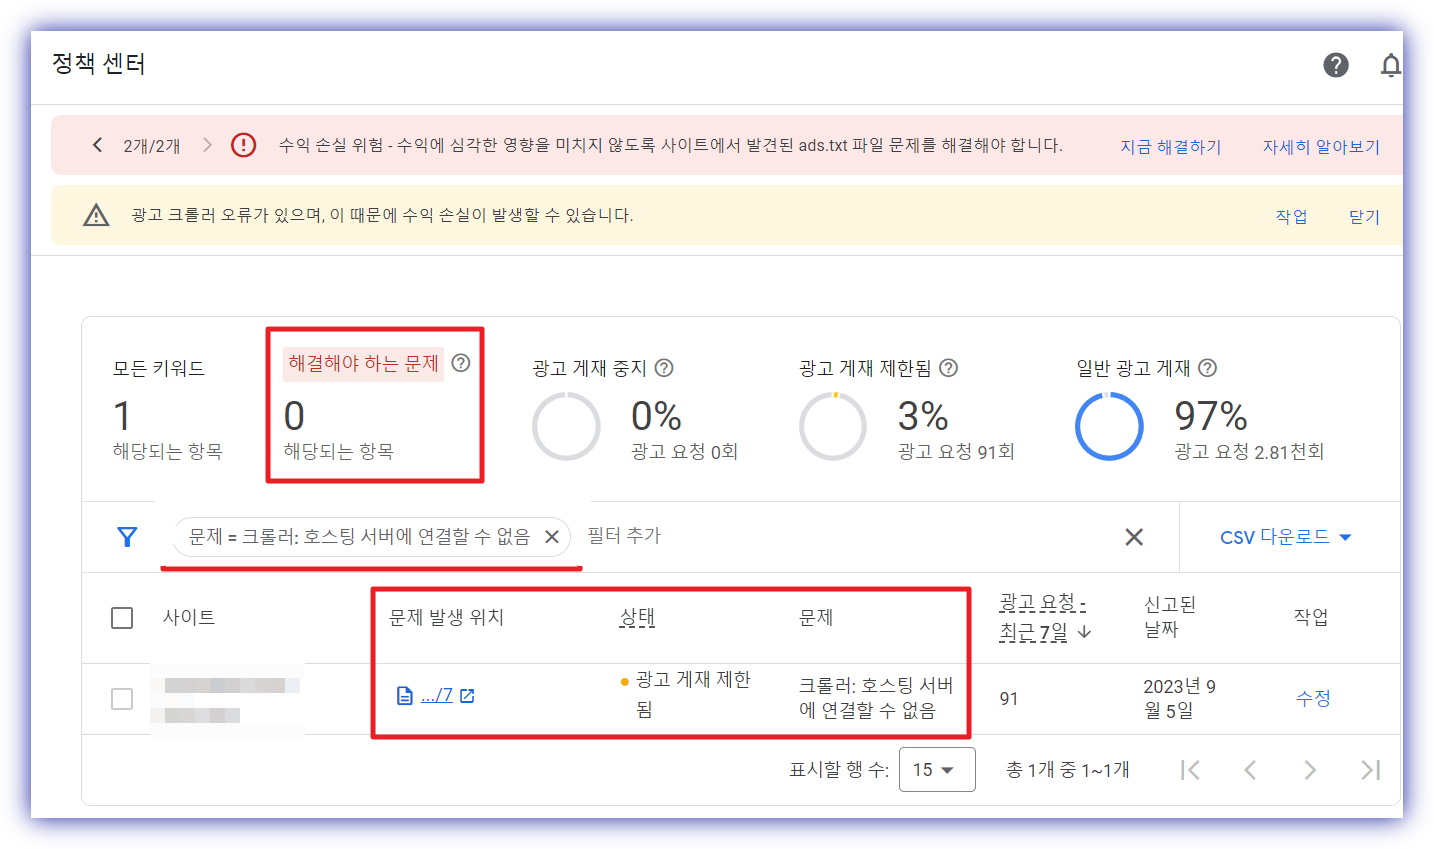Open the rows-per-page 15 dropdown

coord(937,770)
